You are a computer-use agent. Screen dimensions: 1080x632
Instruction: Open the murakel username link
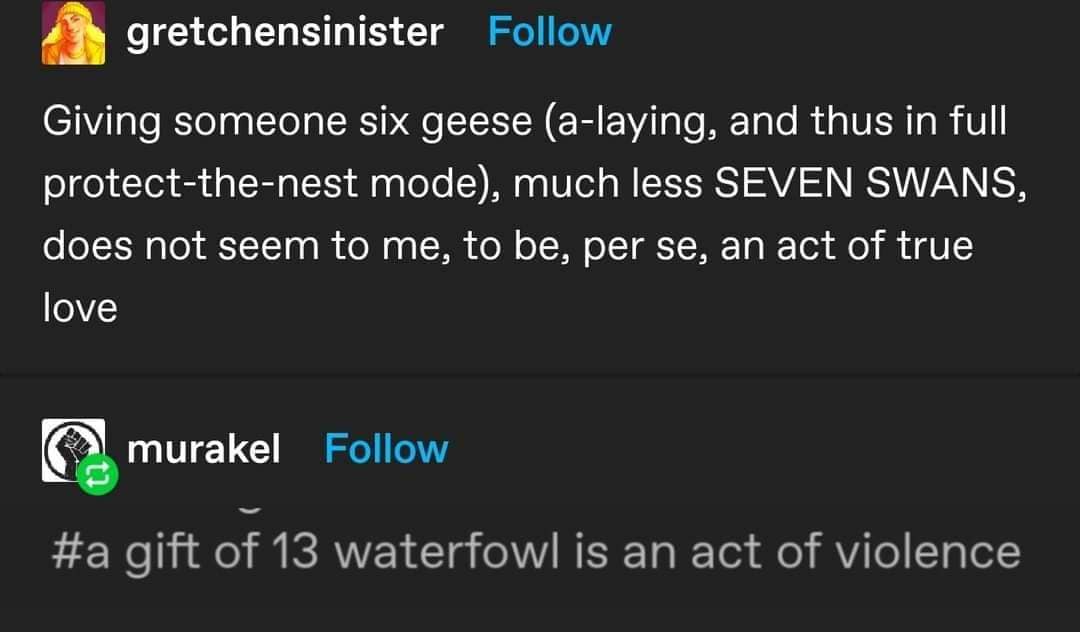(204, 449)
